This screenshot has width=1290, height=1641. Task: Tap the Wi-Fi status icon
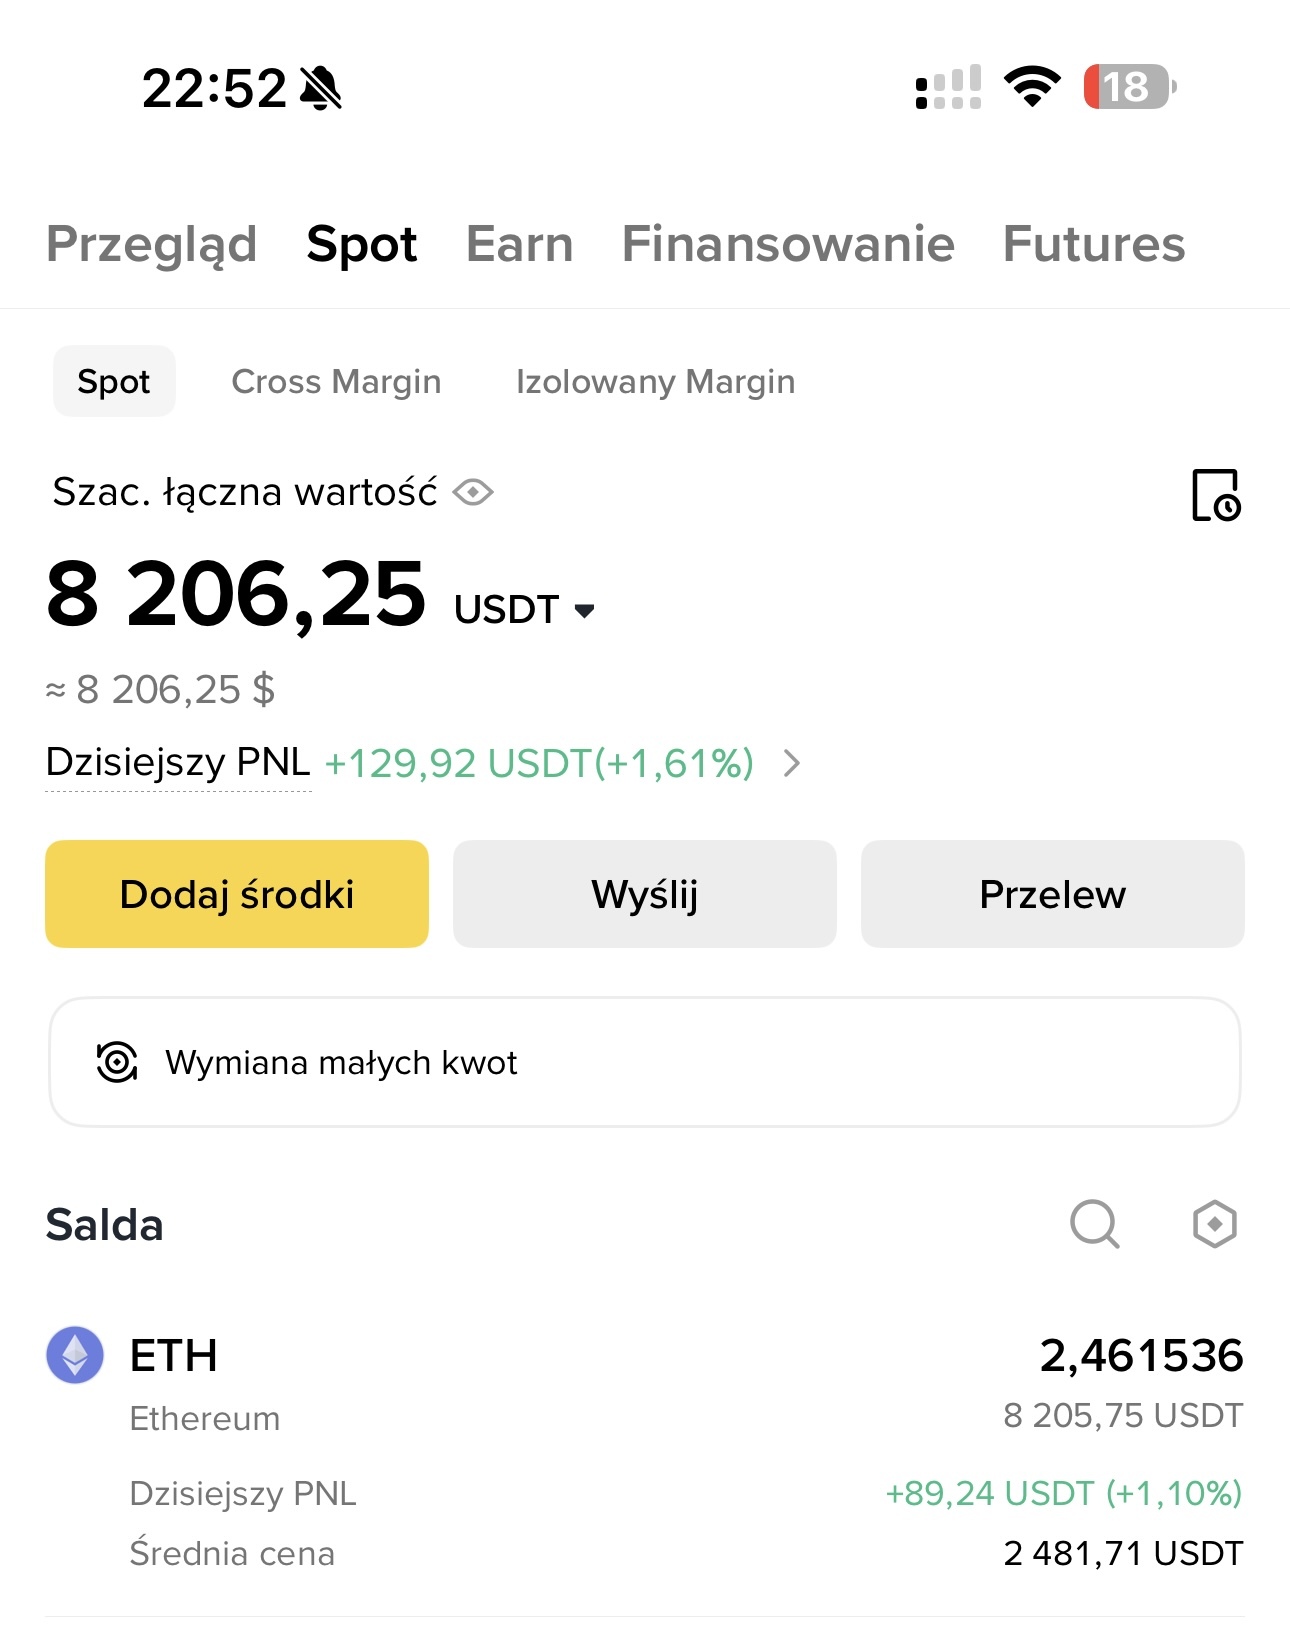point(1032,87)
